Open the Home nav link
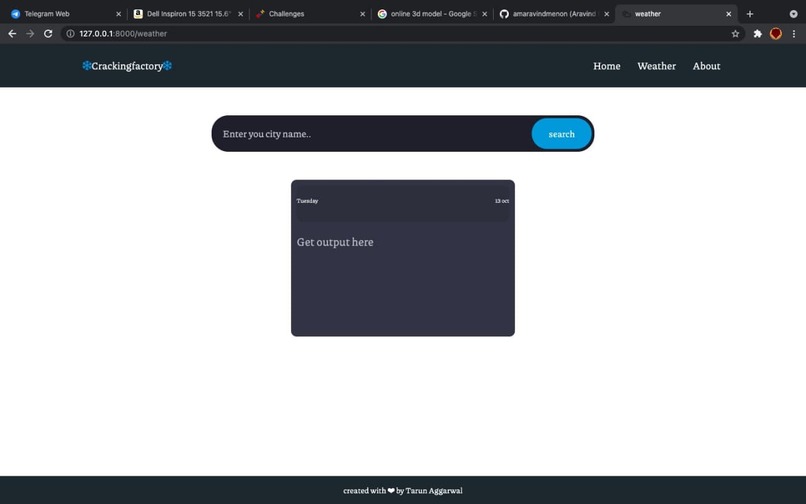 pos(607,66)
